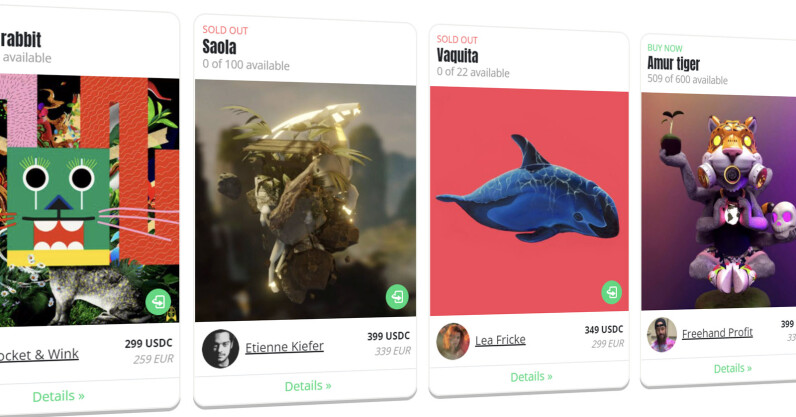Visit artist Etienne Kiefer's profile link
The height and width of the screenshot is (417, 796).
(x=284, y=347)
